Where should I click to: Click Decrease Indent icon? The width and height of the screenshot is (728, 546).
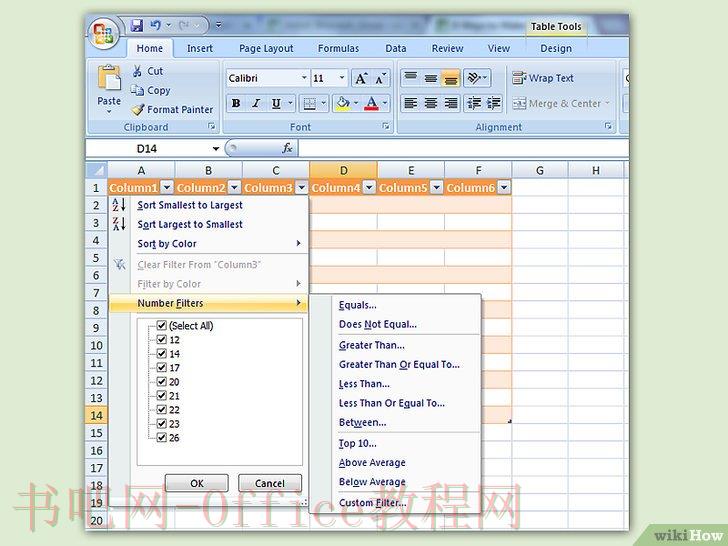click(x=474, y=103)
